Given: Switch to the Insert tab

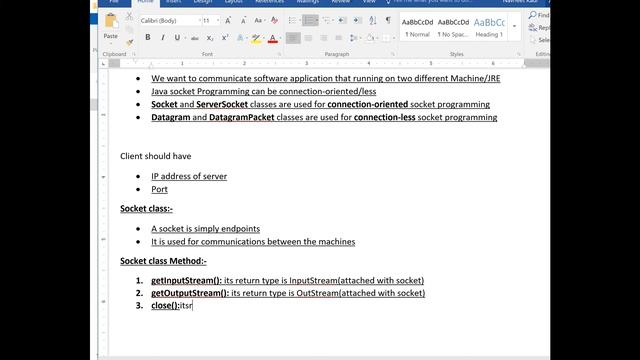Looking at the screenshot, I should (x=173, y=2).
